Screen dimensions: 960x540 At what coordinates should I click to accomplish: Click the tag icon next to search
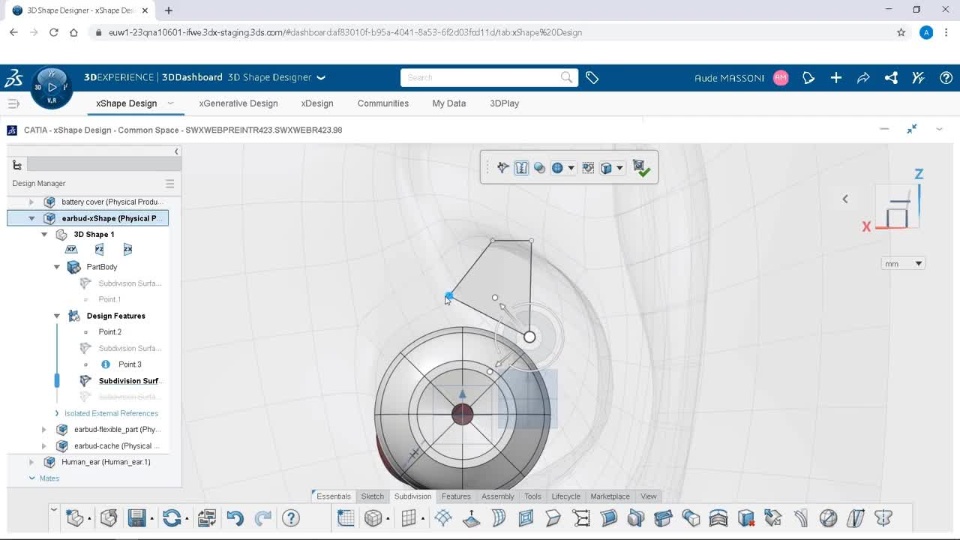coord(592,78)
